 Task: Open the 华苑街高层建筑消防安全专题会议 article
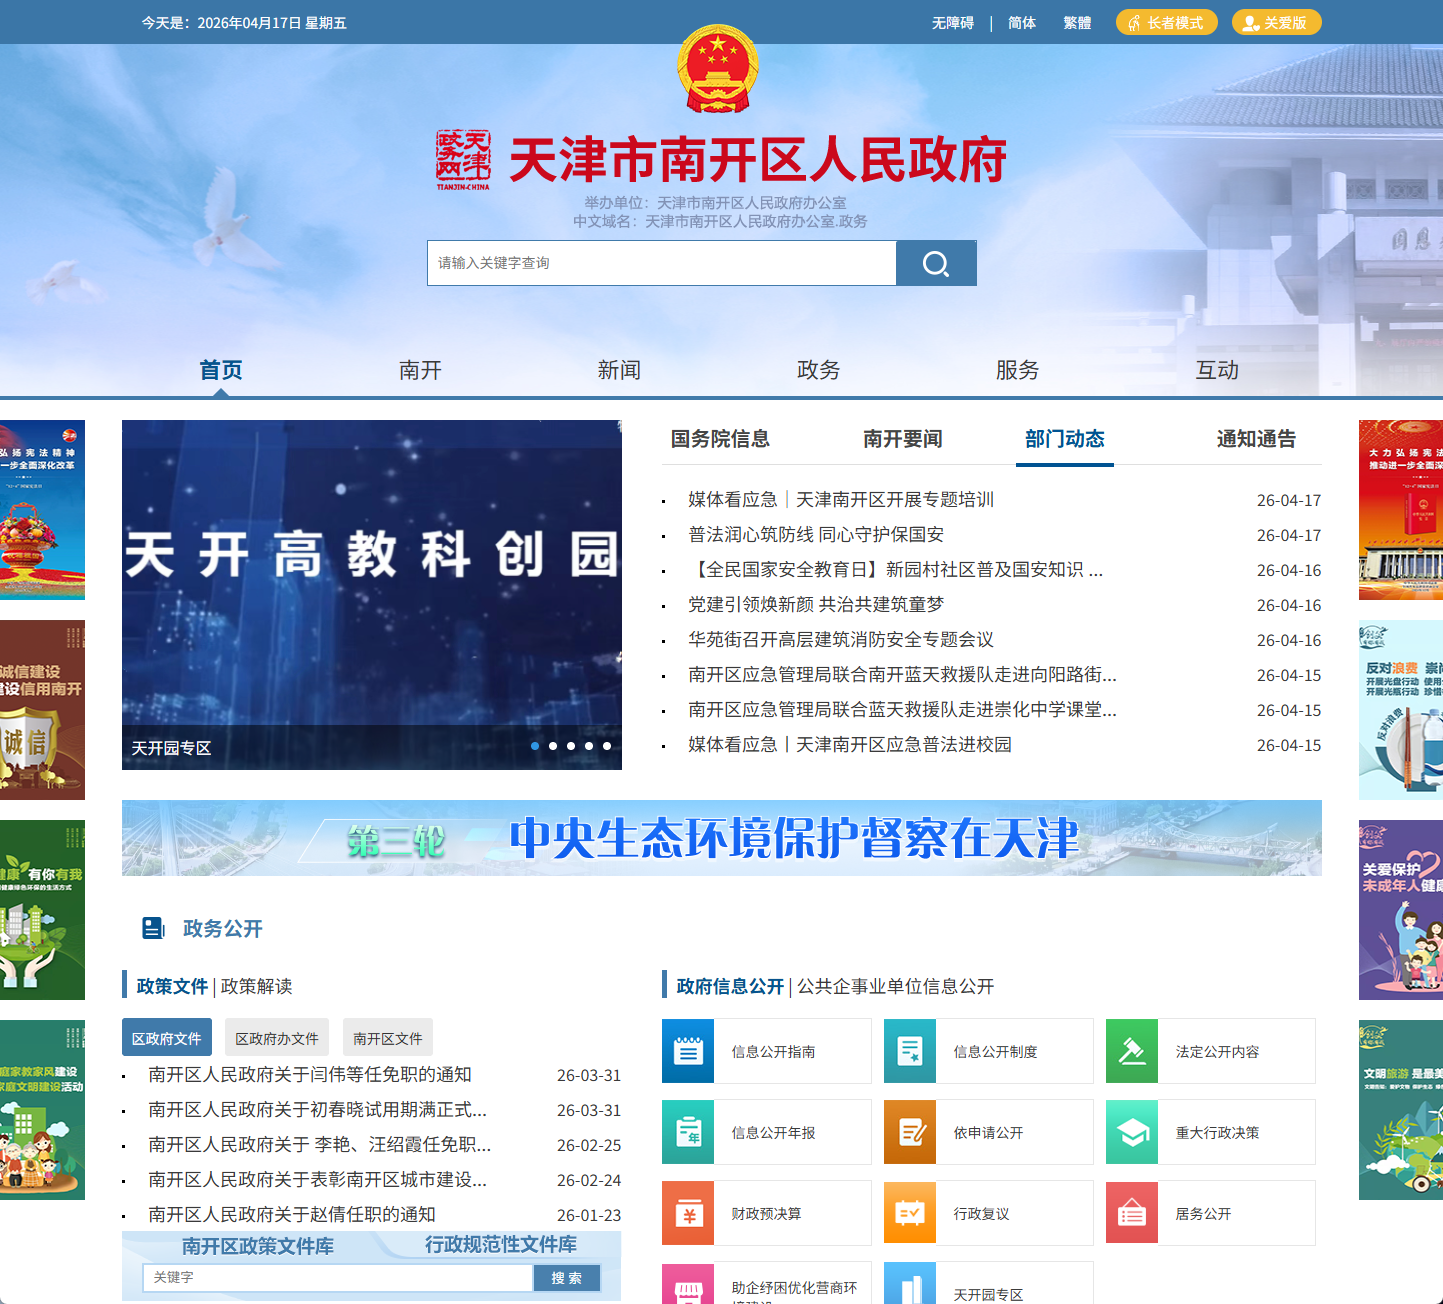843,639
